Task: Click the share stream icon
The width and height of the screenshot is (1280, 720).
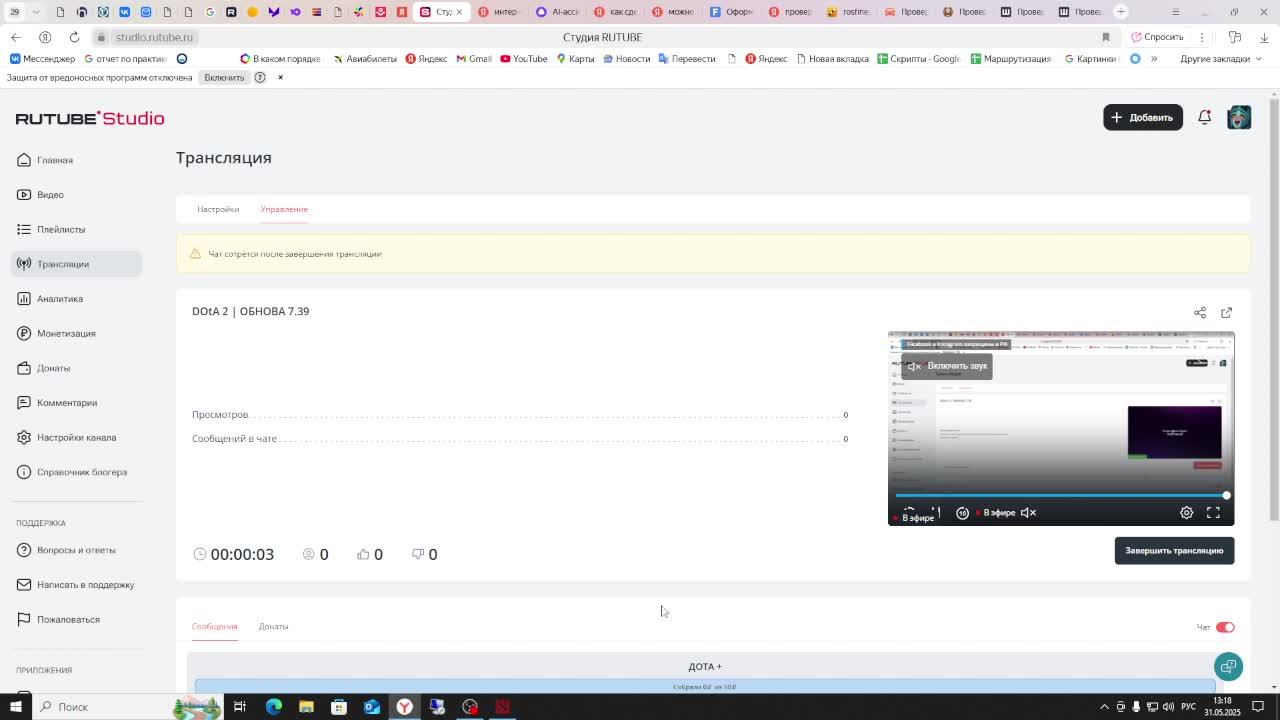Action: click(1200, 312)
